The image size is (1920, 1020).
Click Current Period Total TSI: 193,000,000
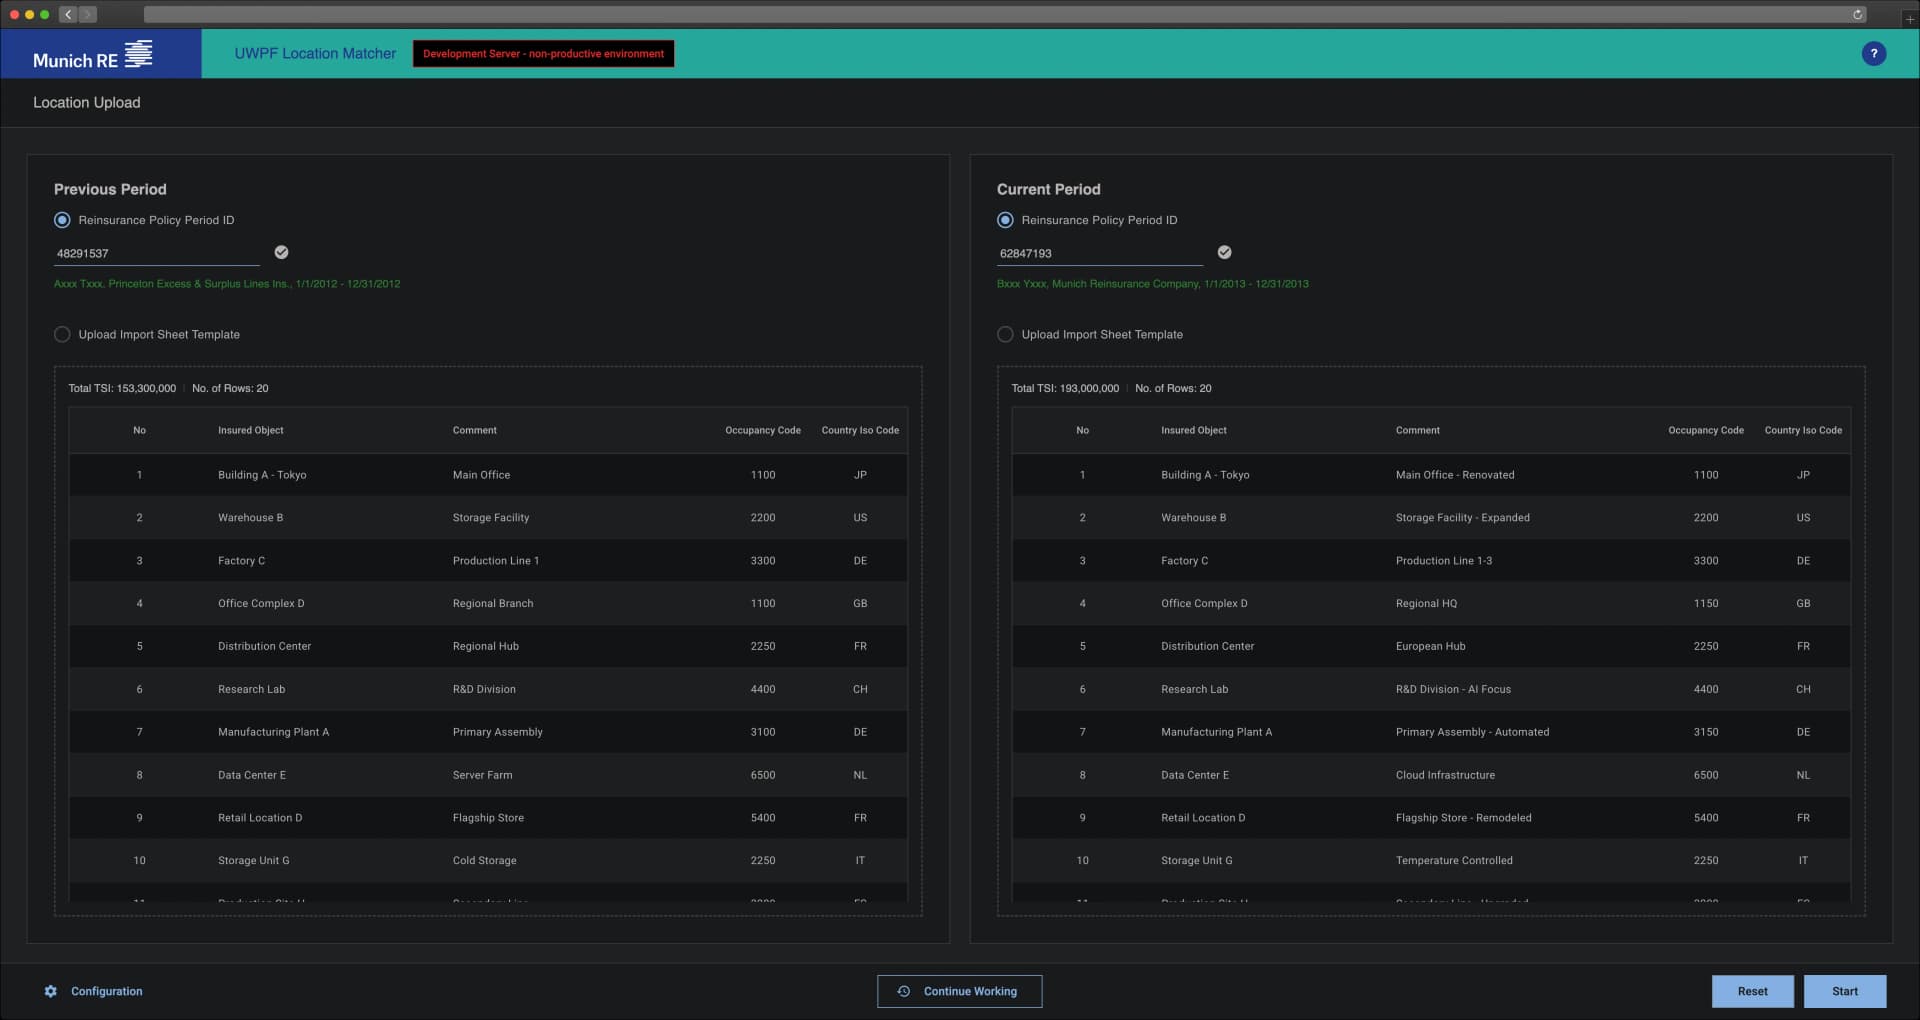[1065, 388]
